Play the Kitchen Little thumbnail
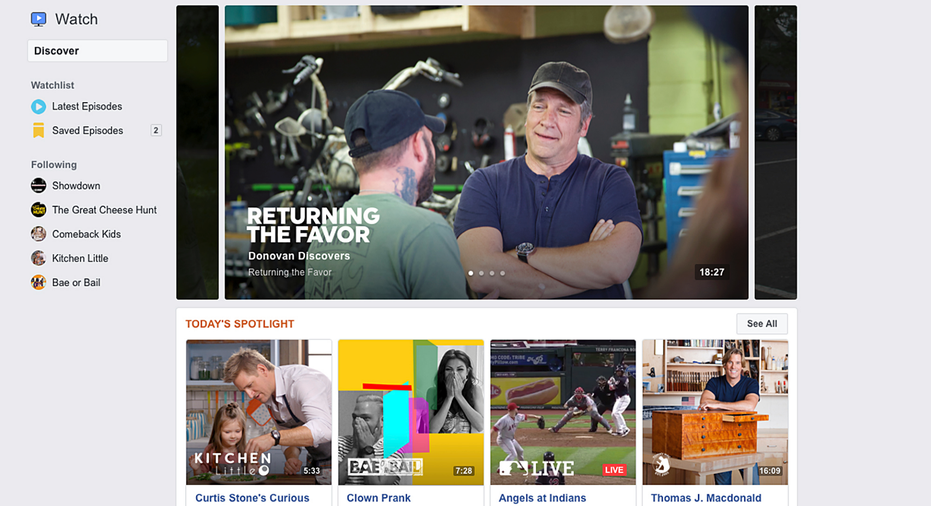The height and width of the screenshot is (506, 931). tap(259, 412)
